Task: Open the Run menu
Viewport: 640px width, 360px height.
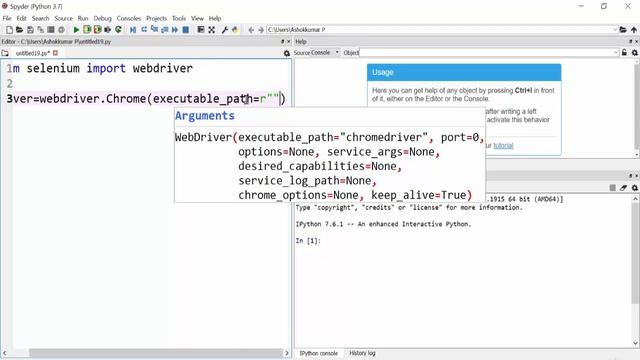Action: 83,18
